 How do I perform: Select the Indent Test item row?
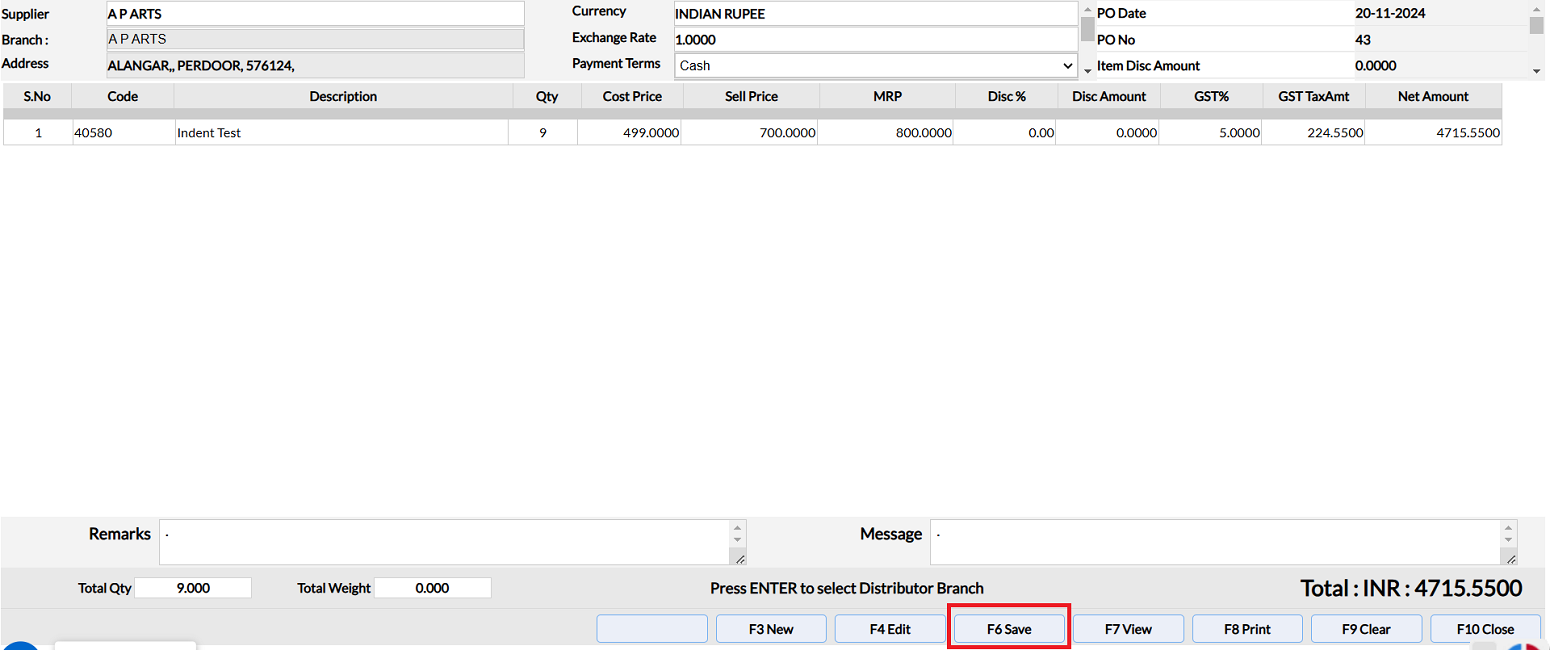[x=752, y=132]
